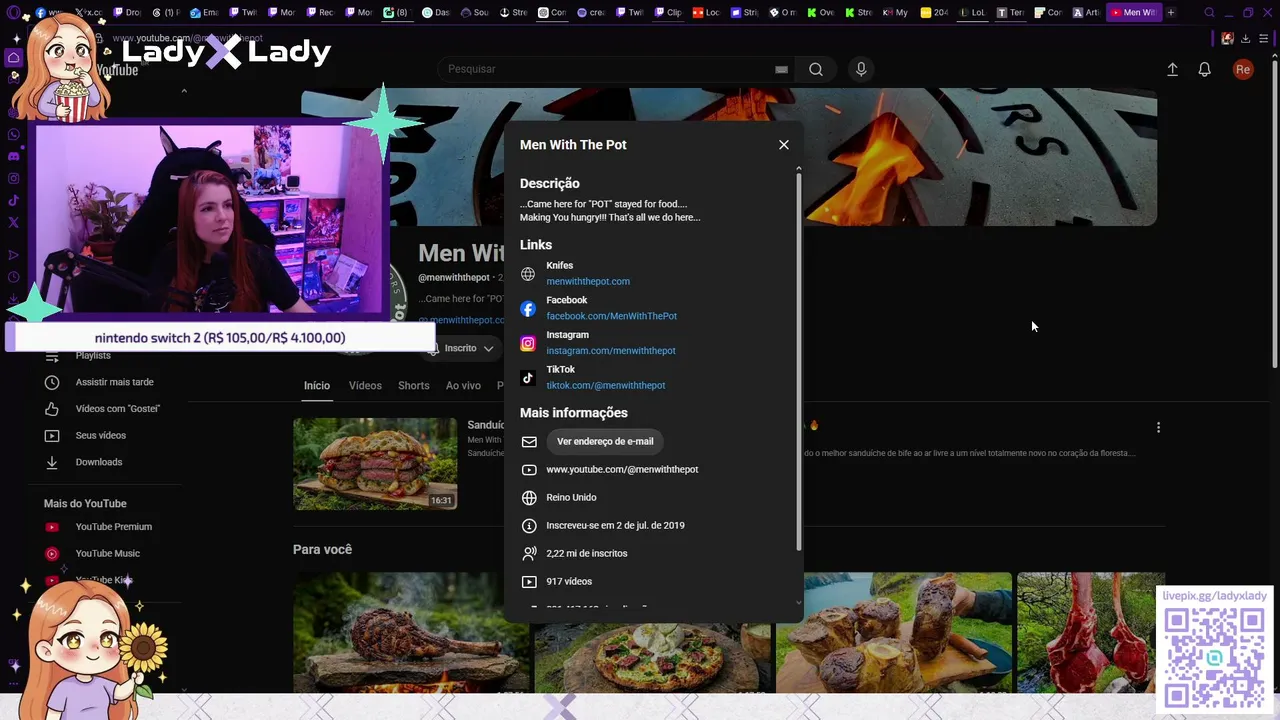Screen dimensions: 1280x720
Task: Open the on-screen keyboard in search box
Action: click(781, 69)
